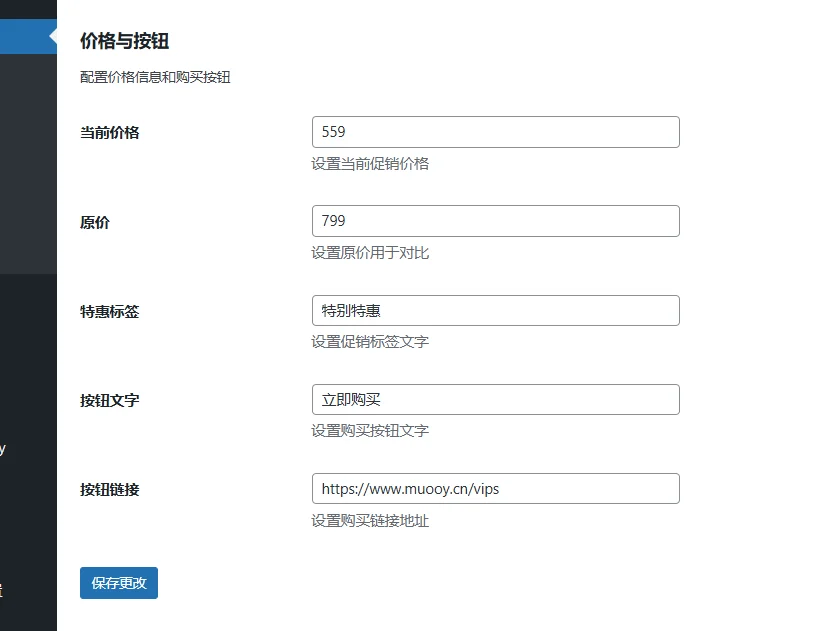Click the hint text 设置当前促销价格
Viewport: 838px width, 631px height.
pyautogui.click(x=370, y=163)
